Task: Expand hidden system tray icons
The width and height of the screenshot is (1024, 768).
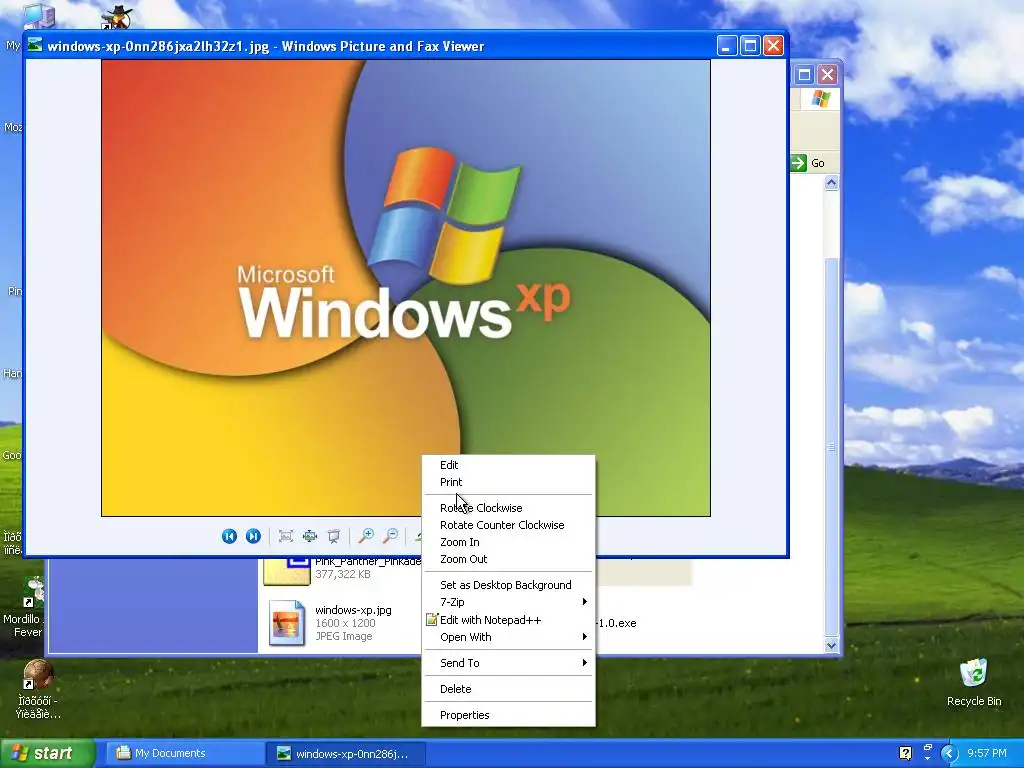Action: click(x=949, y=753)
